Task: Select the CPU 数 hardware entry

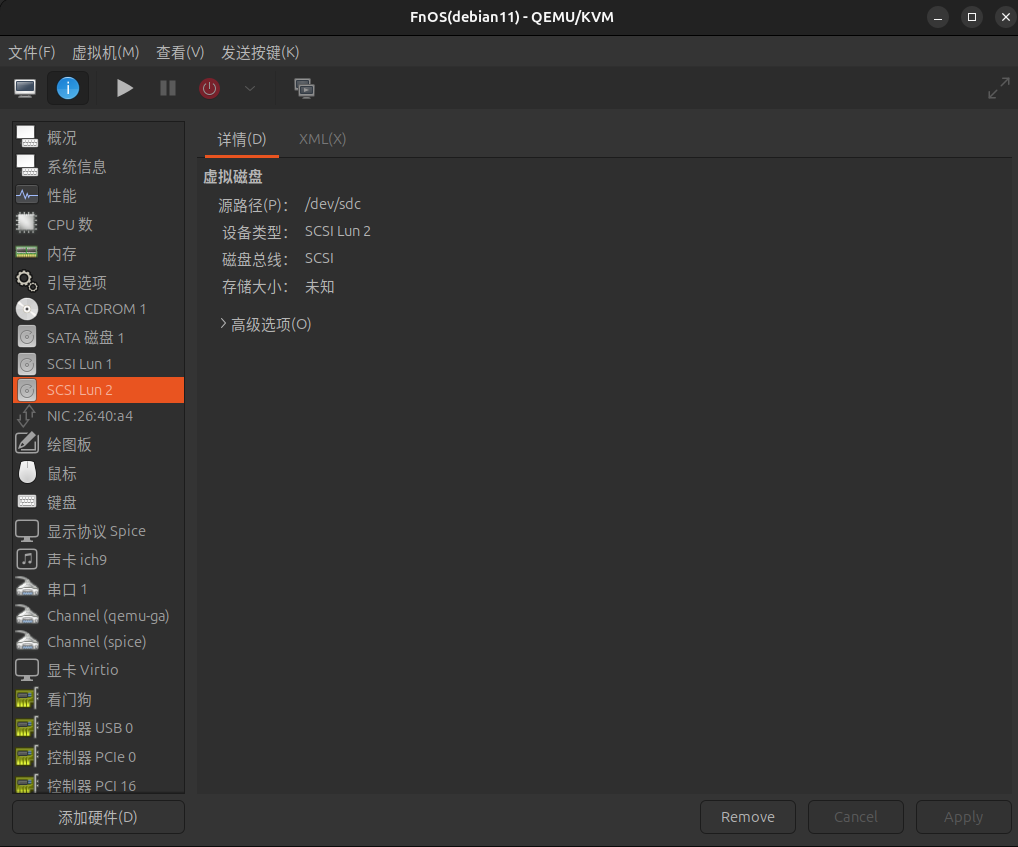Action: pos(70,225)
